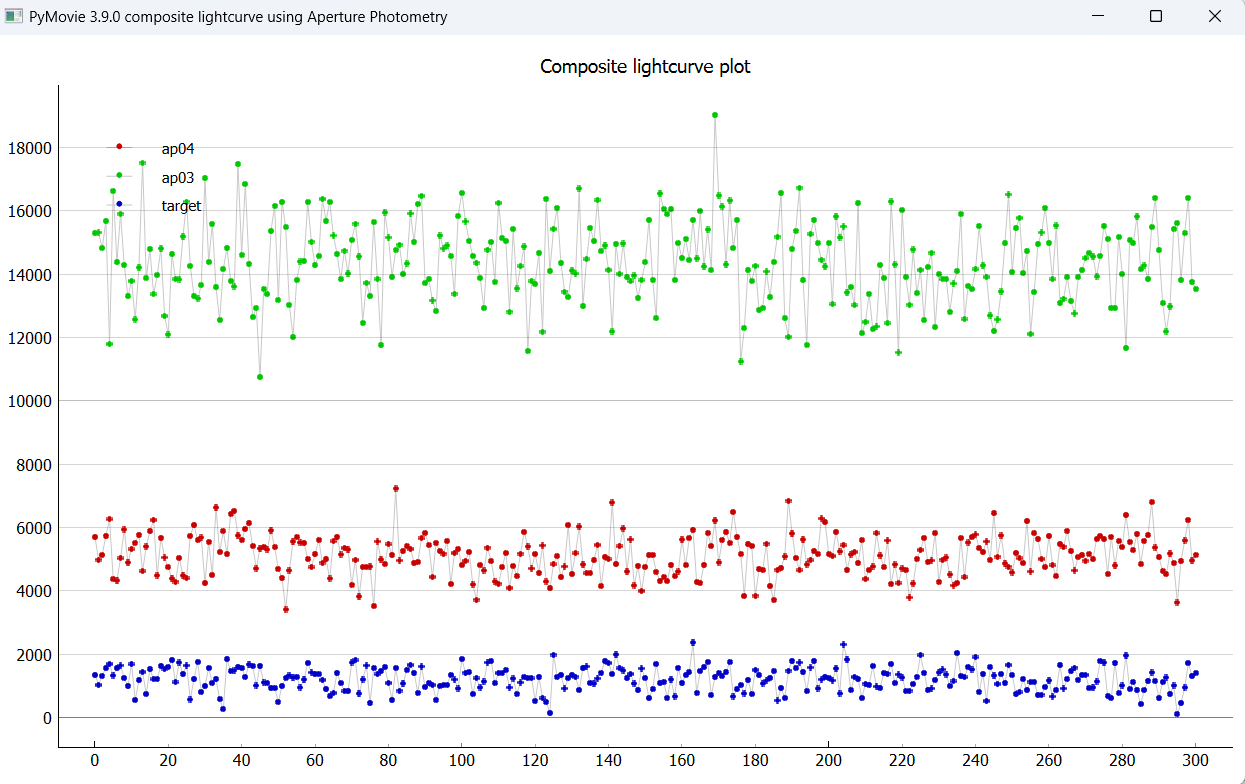Click the window title text in the title bar
The width and height of the screenshot is (1245, 784).
pos(239,16)
